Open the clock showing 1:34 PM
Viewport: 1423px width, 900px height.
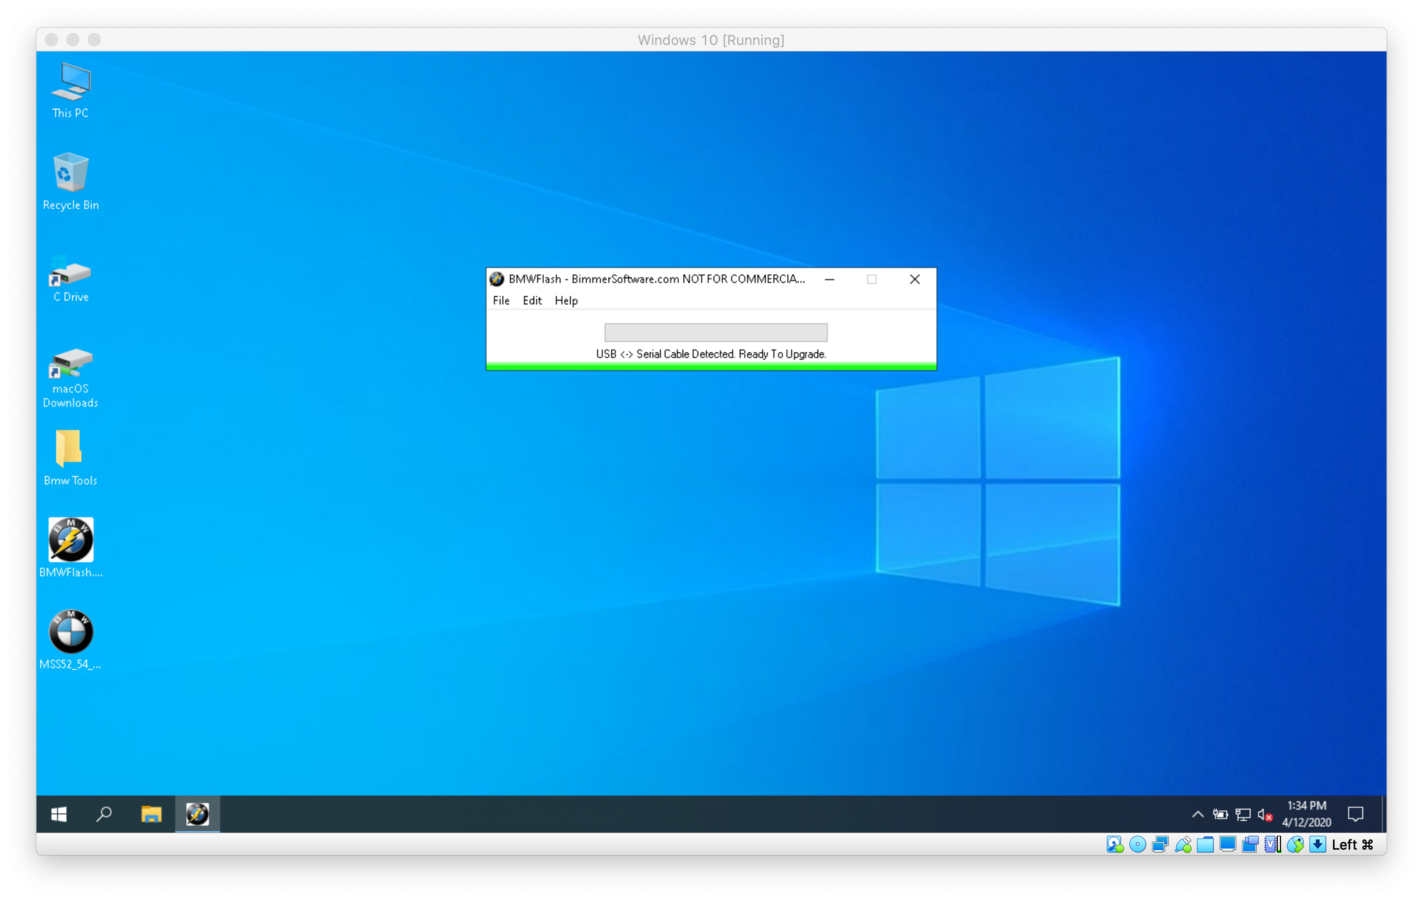point(1307,814)
